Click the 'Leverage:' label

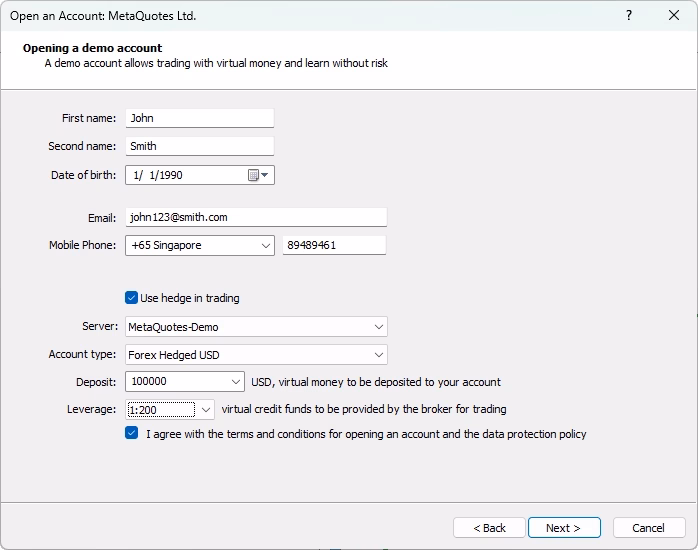[91, 409]
